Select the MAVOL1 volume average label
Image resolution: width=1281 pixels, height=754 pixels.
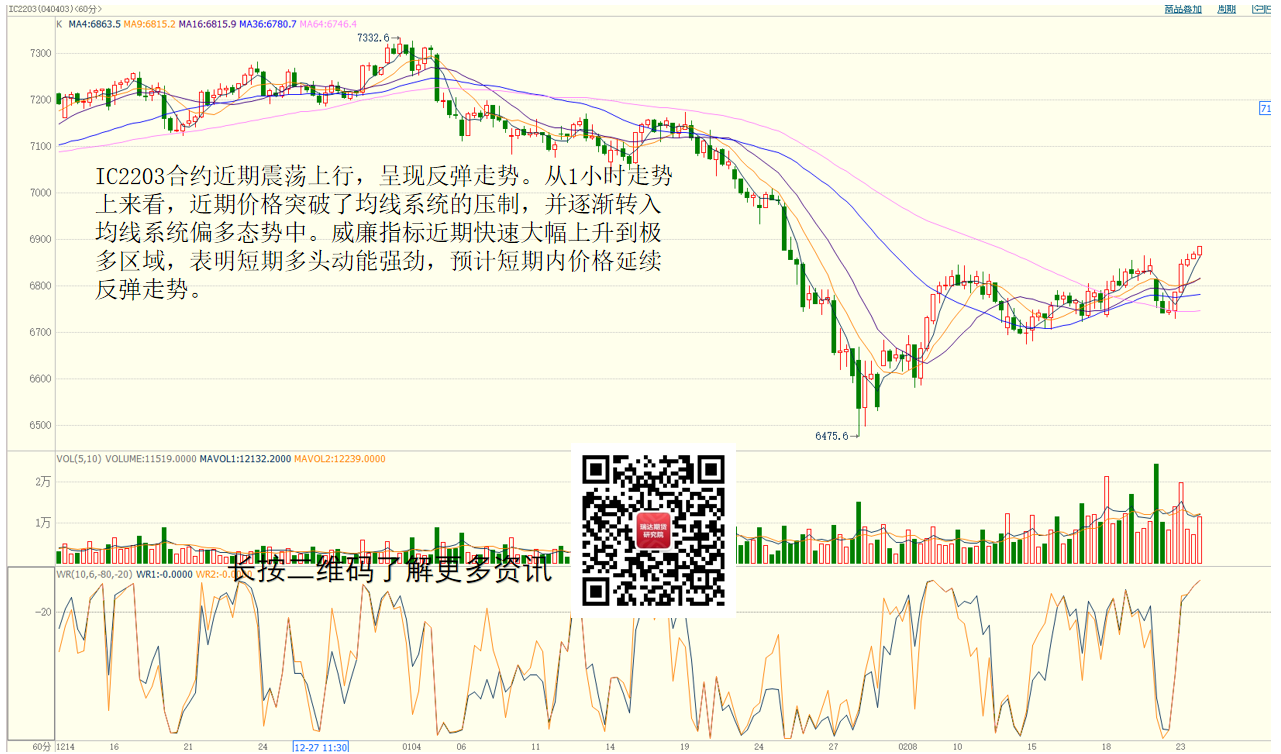(x=244, y=459)
